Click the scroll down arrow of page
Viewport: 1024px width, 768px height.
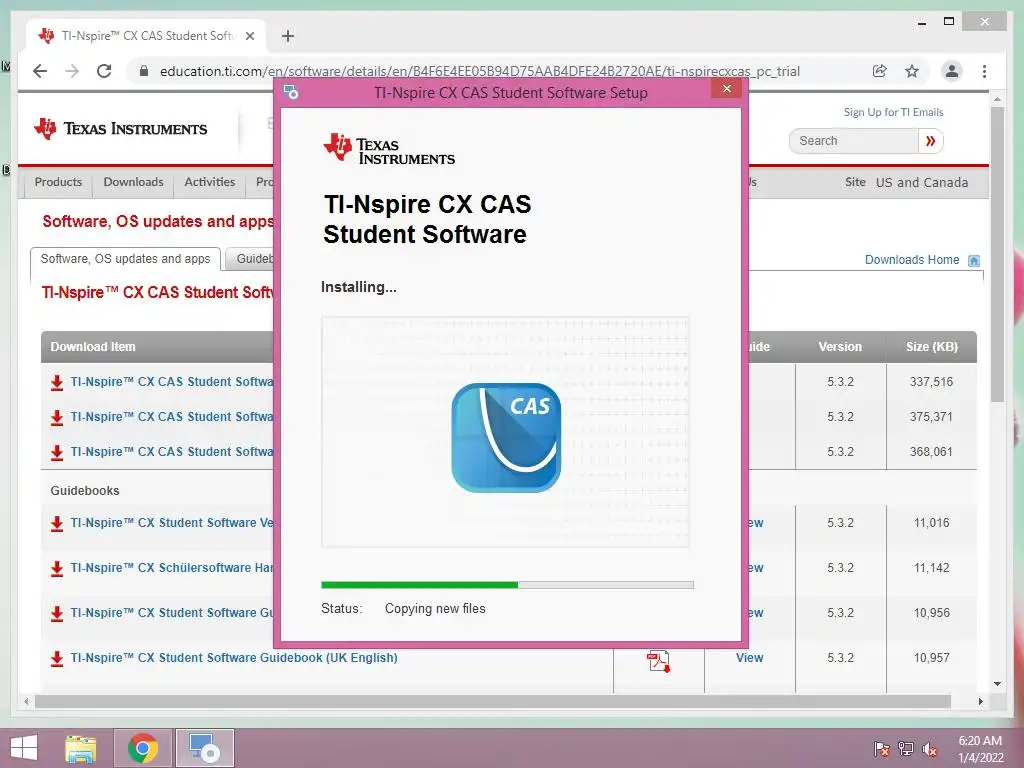tap(997, 684)
